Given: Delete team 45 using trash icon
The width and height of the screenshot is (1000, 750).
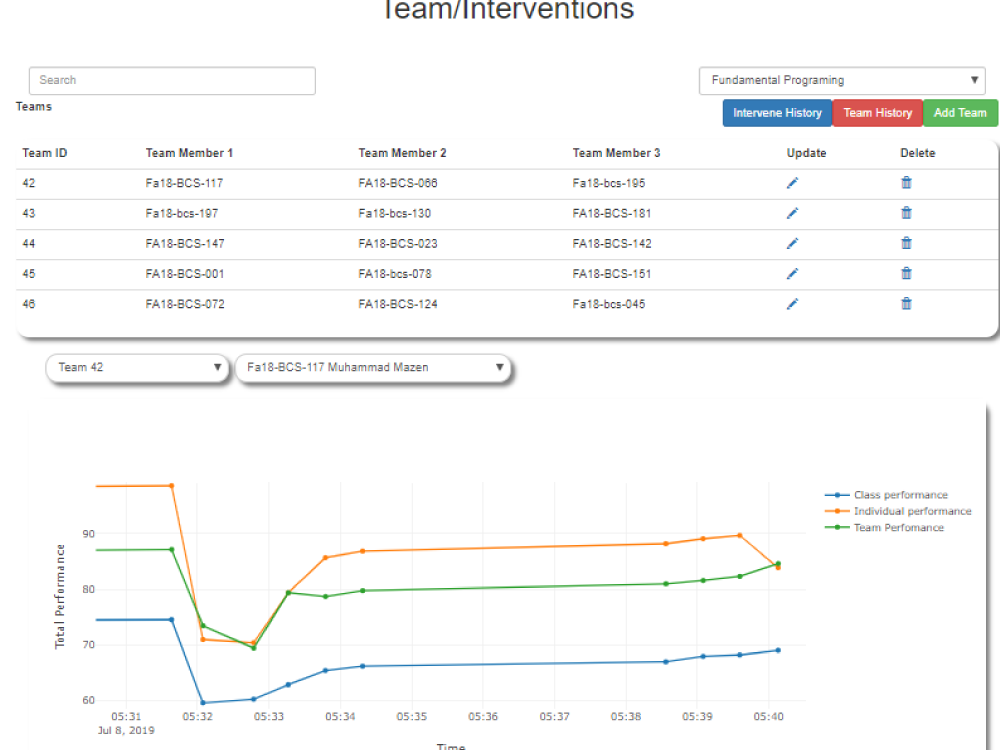Looking at the screenshot, I should [906, 274].
